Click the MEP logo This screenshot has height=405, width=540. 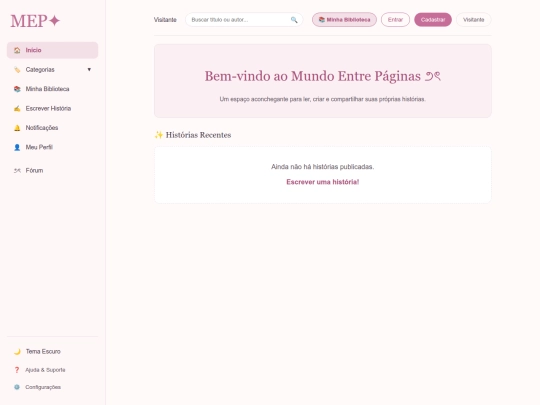(x=35, y=21)
